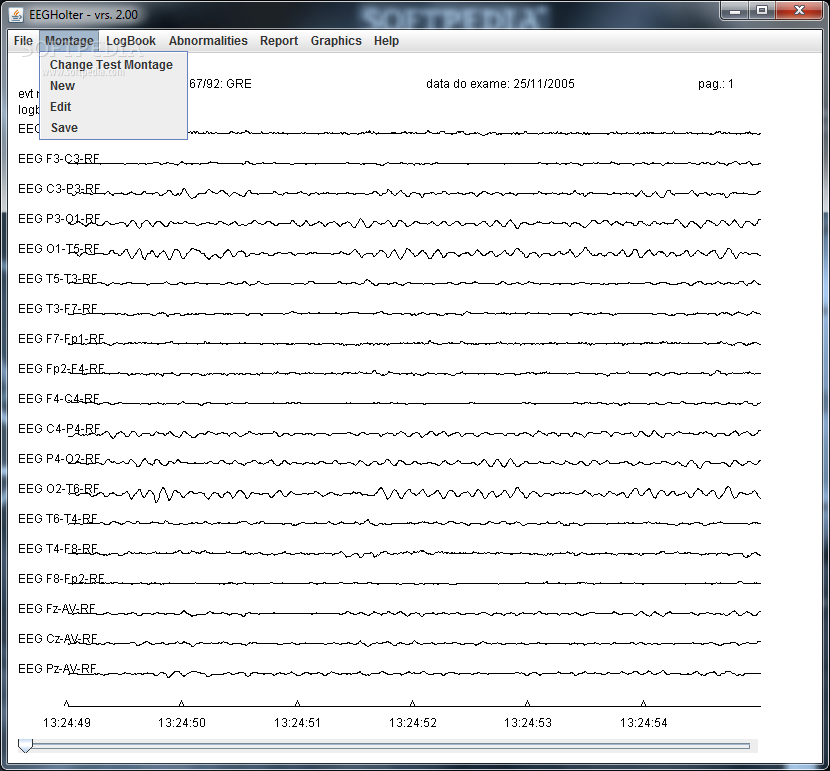Maximize the EEGHolter window
The height and width of the screenshot is (771, 830).
pyautogui.click(x=762, y=11)
